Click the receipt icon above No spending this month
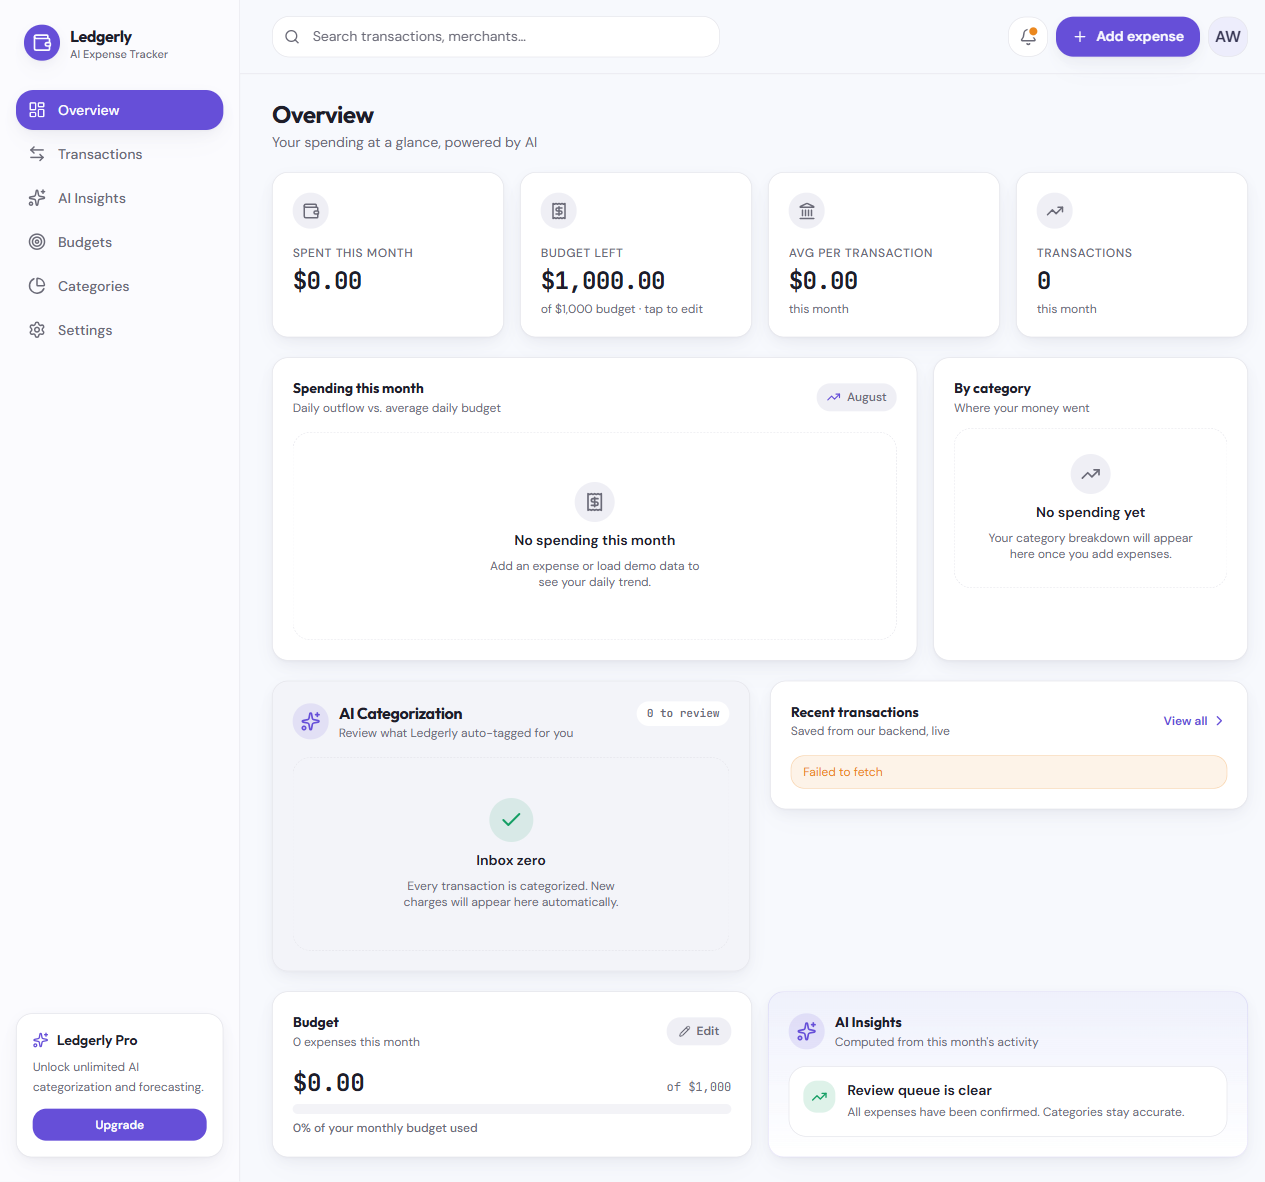Image resolution: width=1265 pixels, height=1182 pixels. 595,502
